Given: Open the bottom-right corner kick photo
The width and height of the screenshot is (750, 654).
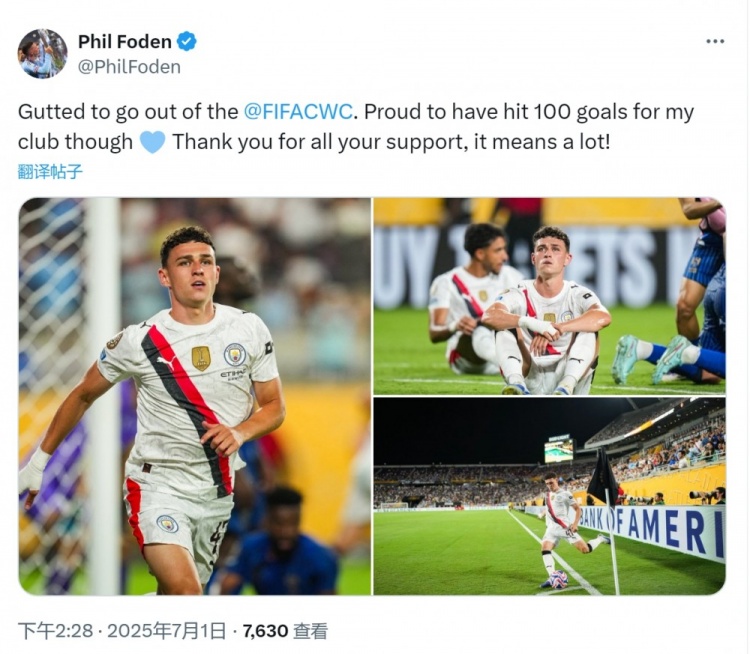Looking at the screenshot, I should click(549, 496).
